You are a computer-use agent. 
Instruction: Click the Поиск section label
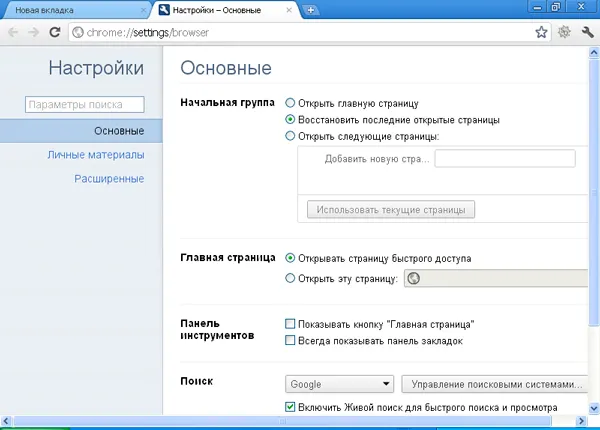pos(197,381)
